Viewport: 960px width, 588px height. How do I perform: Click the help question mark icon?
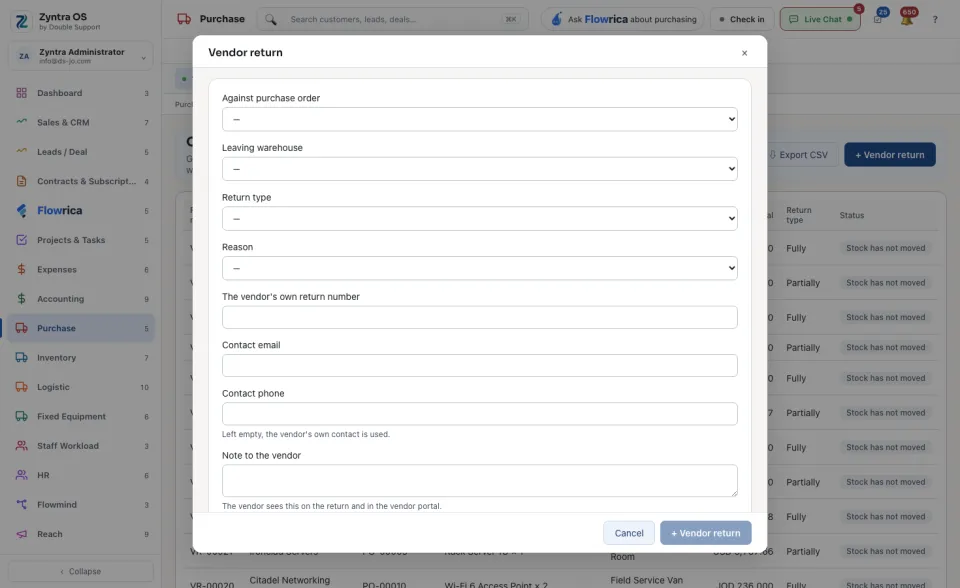point(935,20)
